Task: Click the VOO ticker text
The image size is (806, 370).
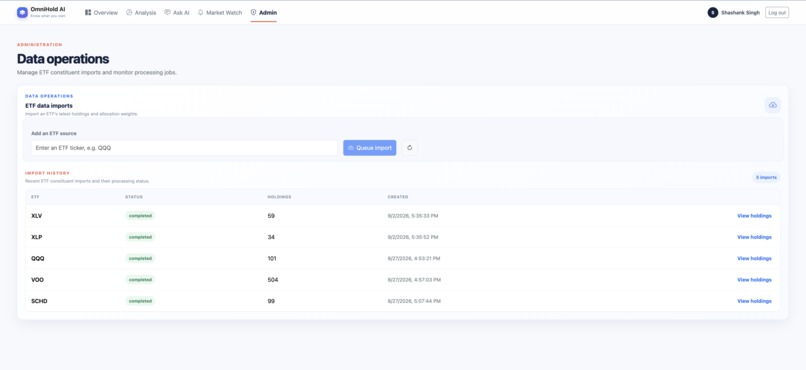Action: coord(38,280)
